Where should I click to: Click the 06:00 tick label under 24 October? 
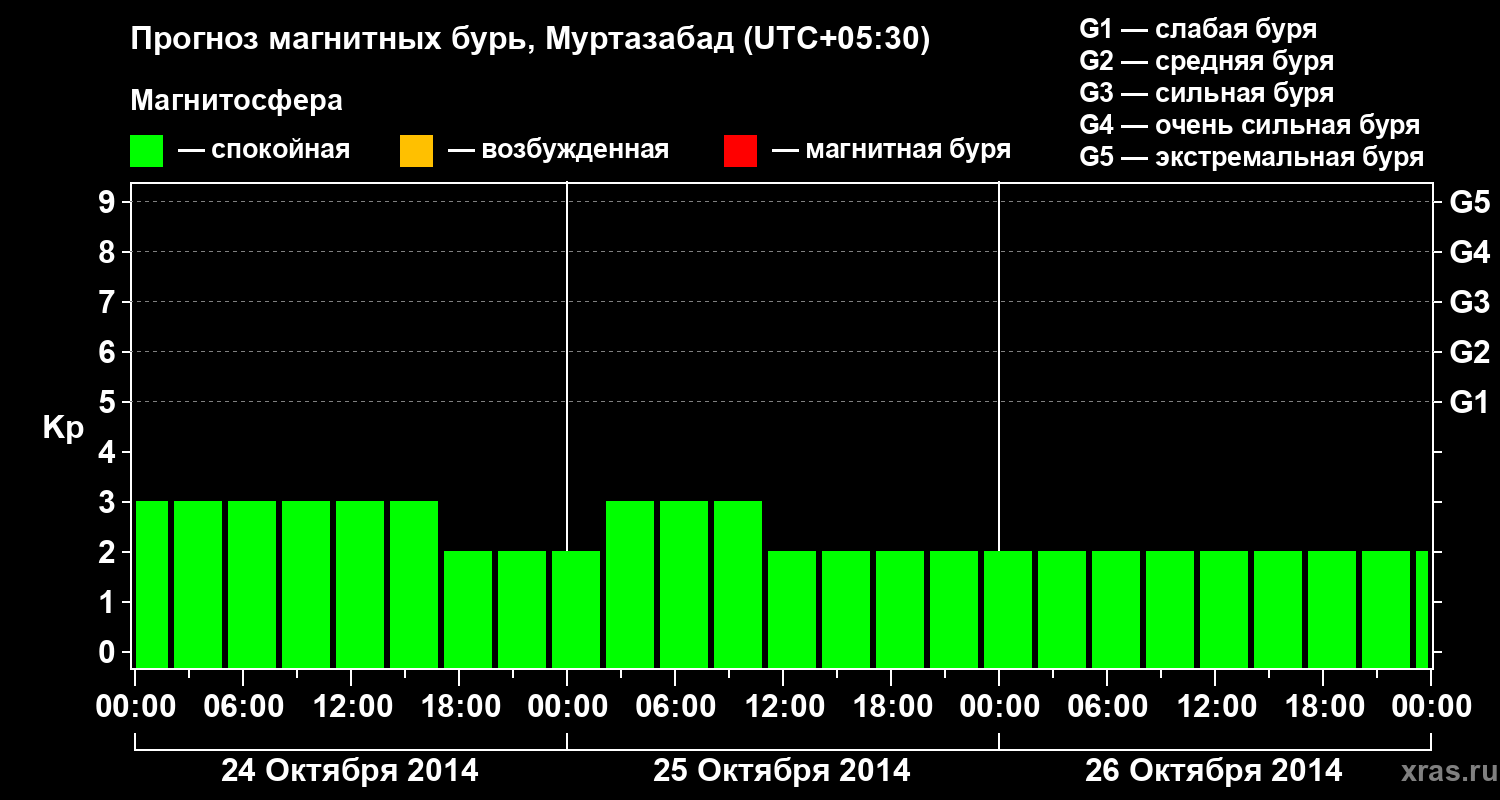tap(243, 707)
